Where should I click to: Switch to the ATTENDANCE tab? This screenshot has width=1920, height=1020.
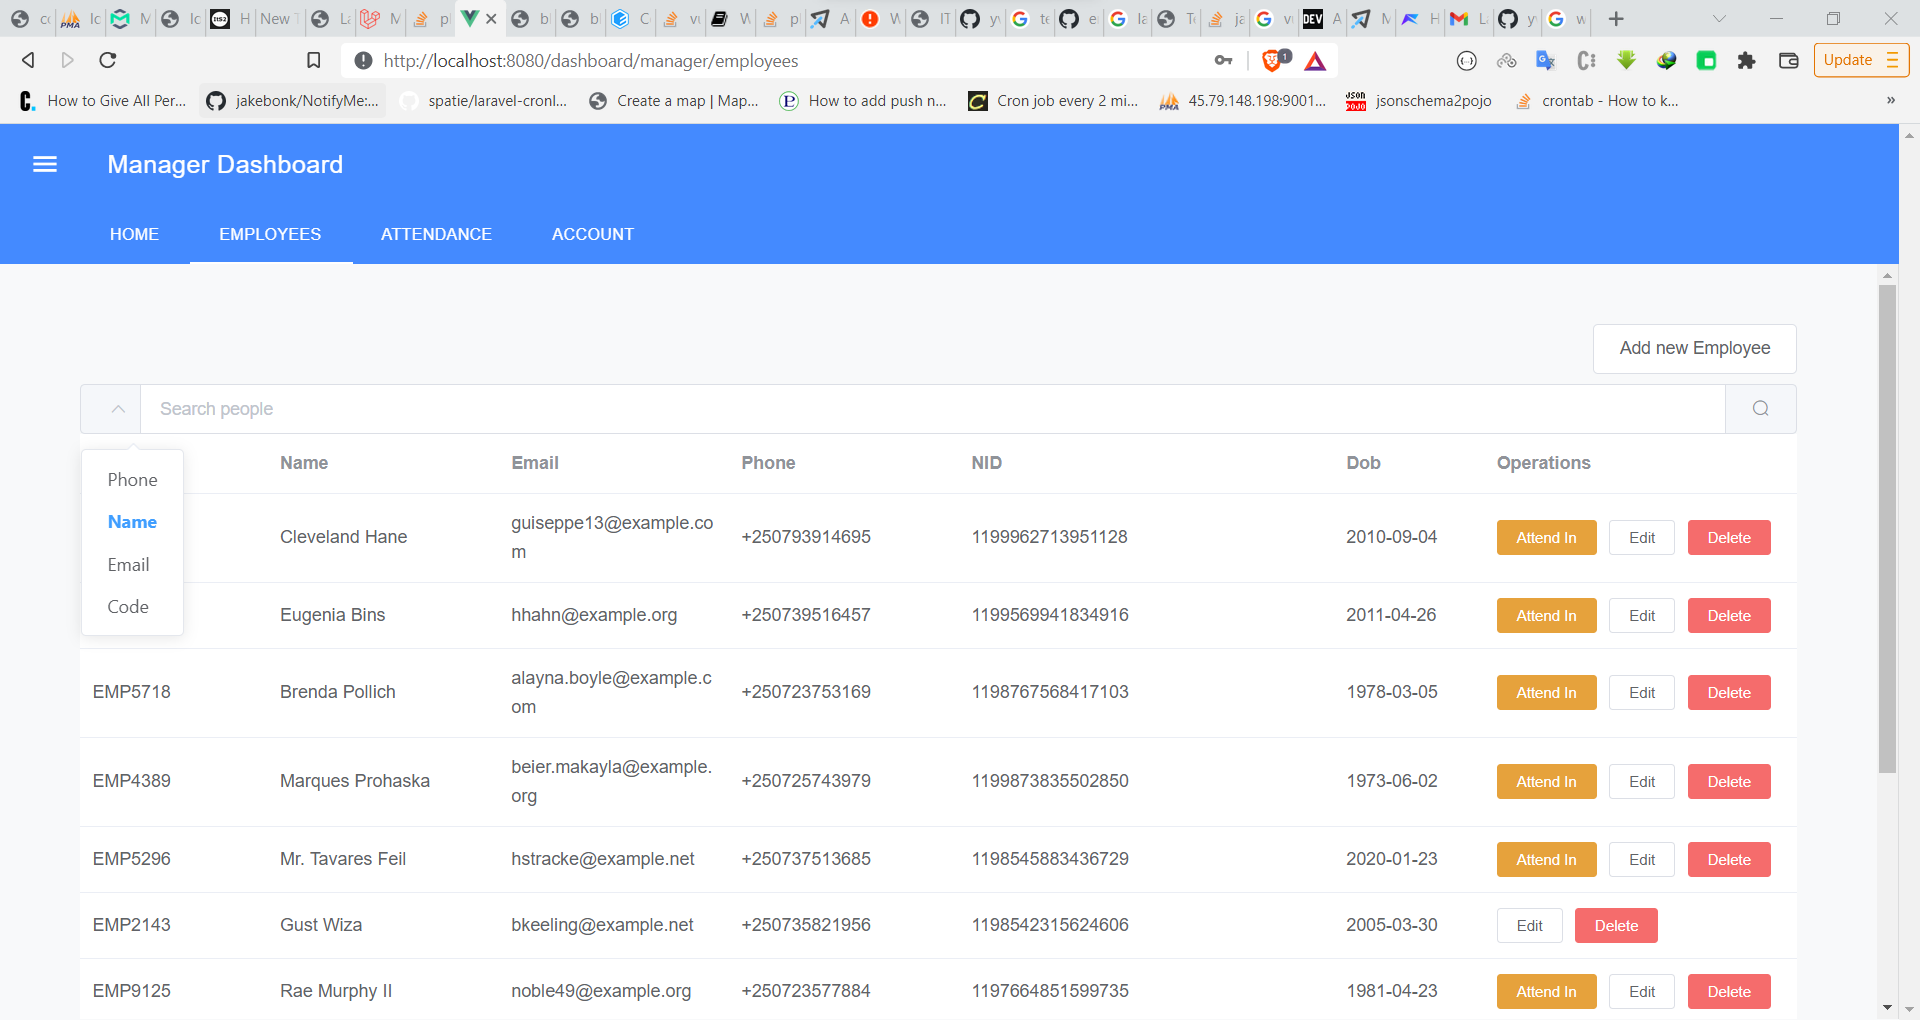pyautogui.click(x=436, y=234)
